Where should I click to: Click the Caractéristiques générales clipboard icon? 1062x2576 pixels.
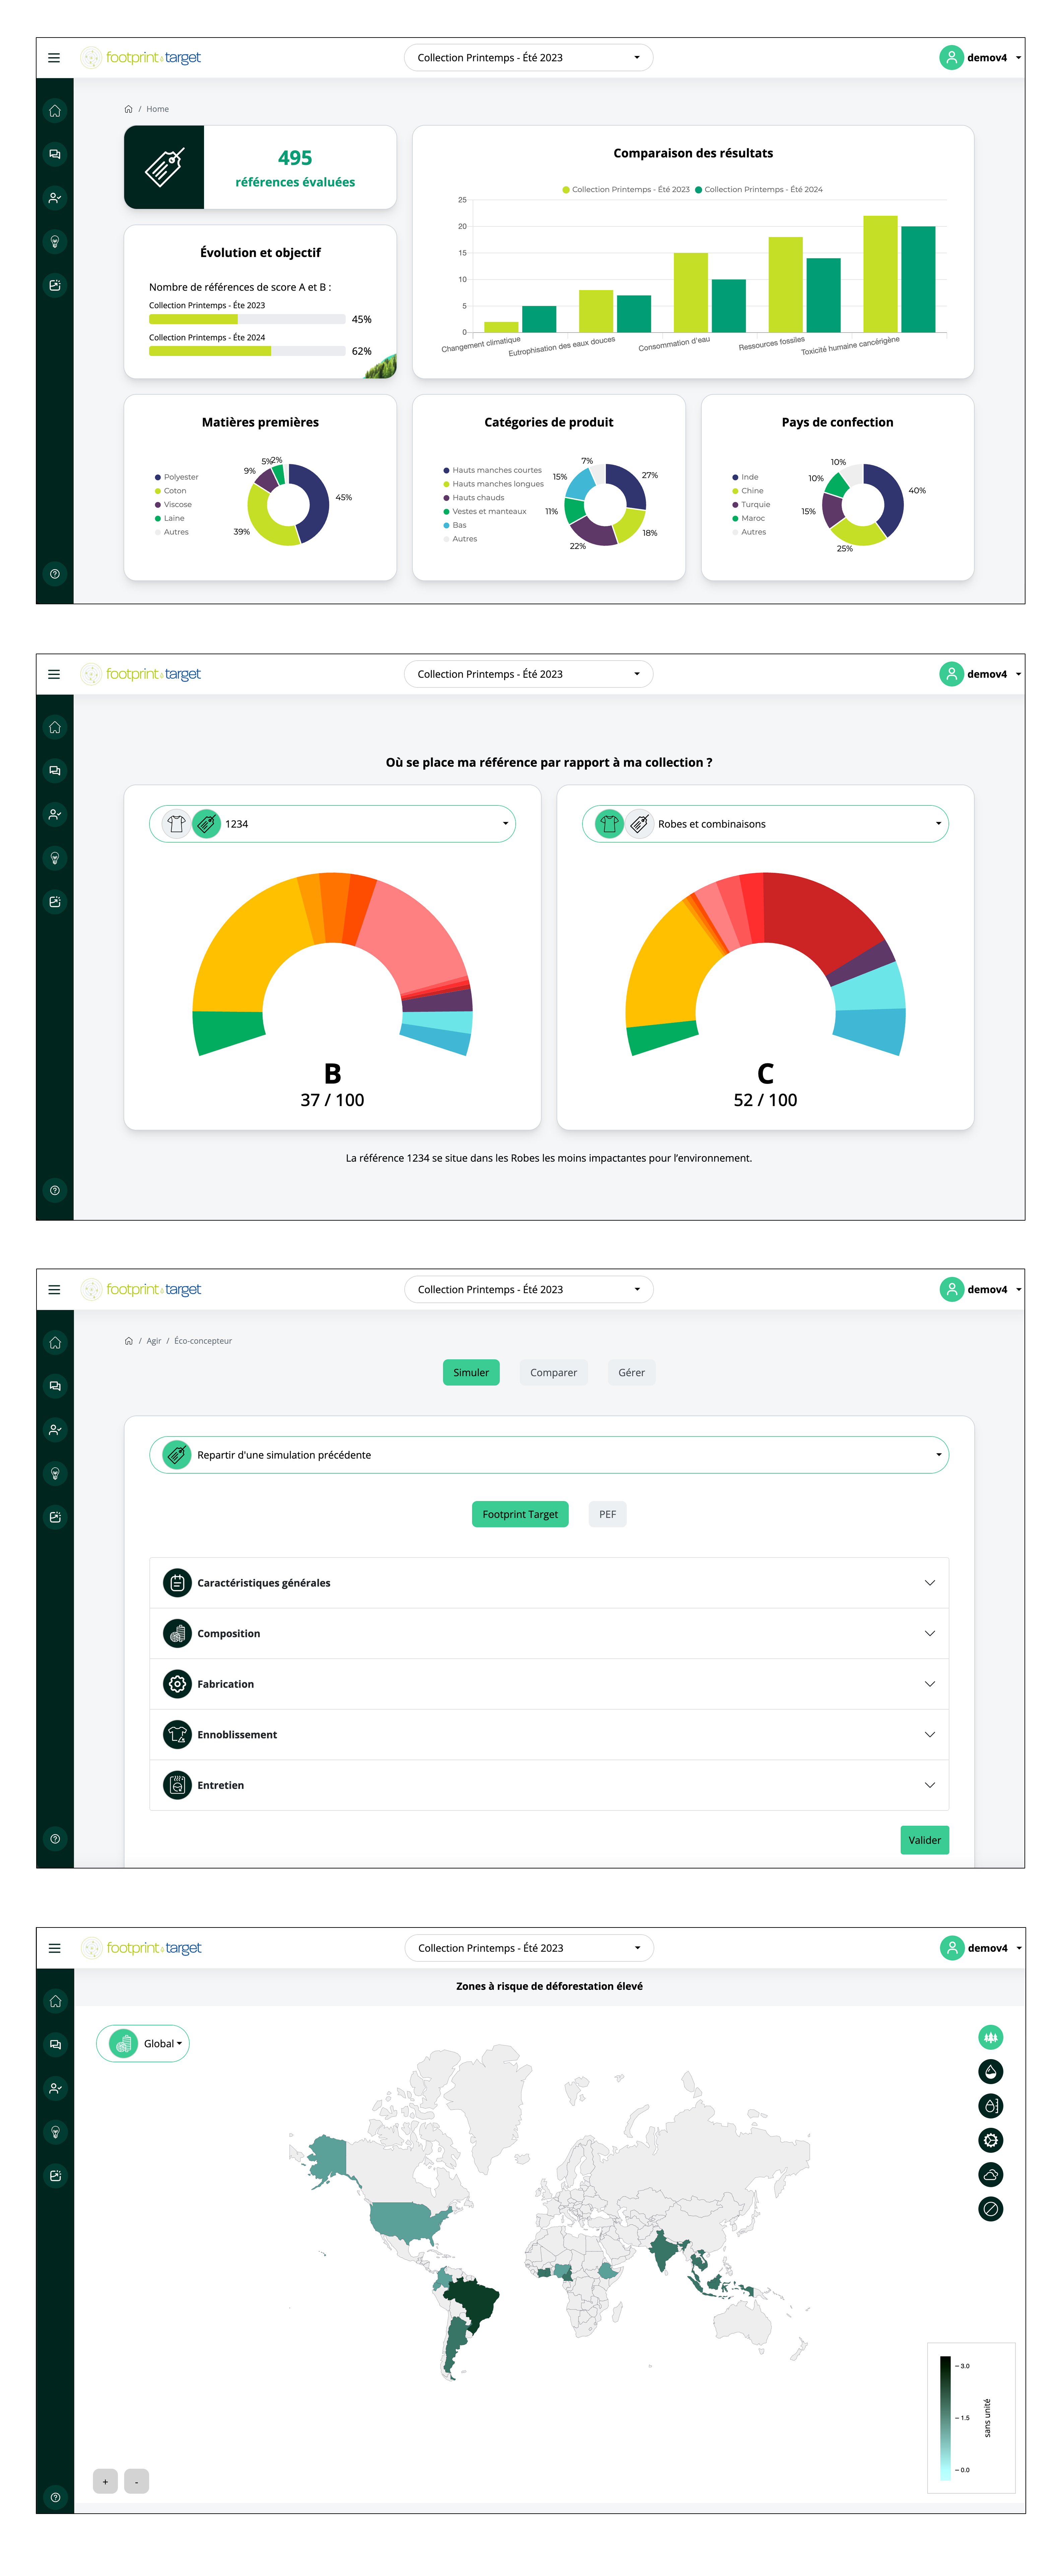point(177,1583)
